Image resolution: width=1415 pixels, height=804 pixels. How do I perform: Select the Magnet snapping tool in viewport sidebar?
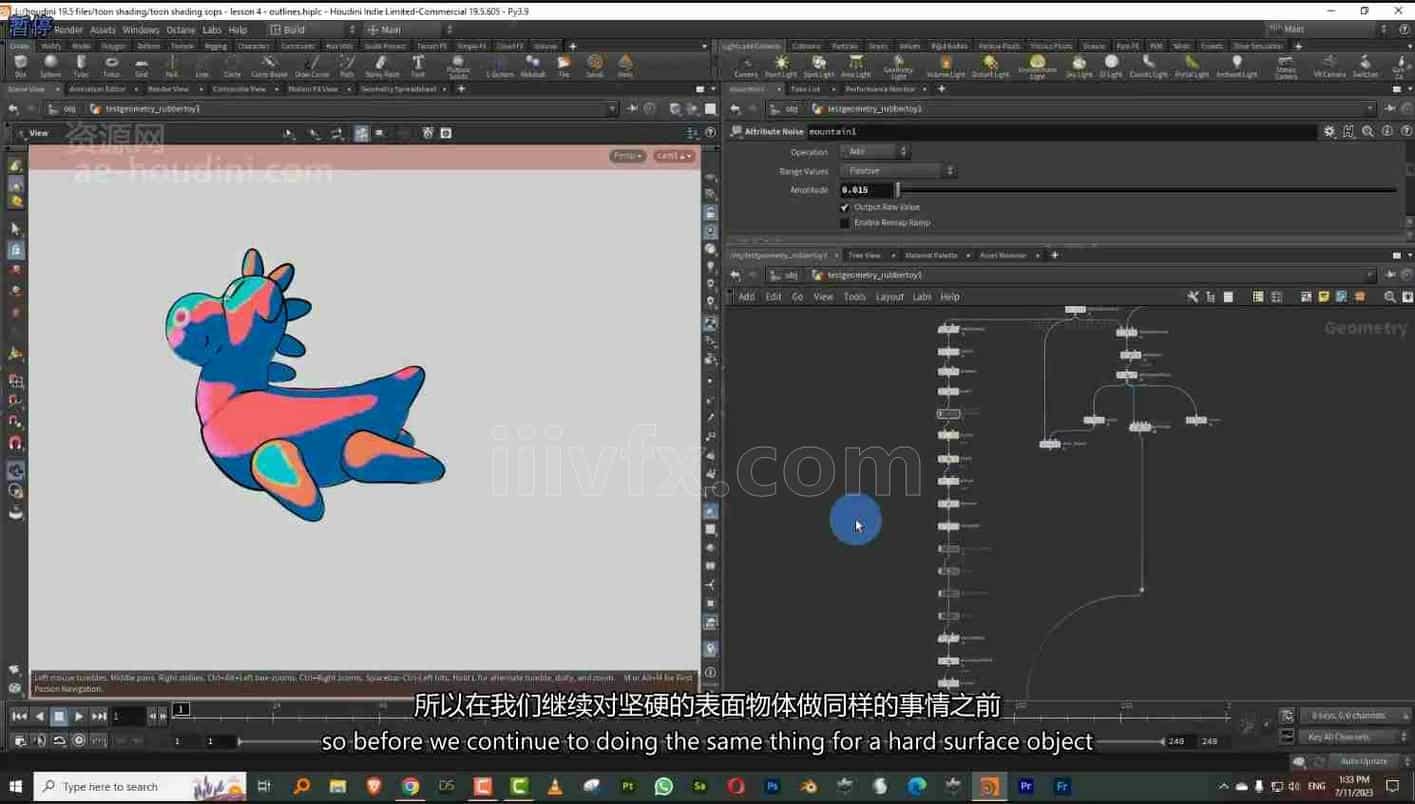tap(15, 444)
